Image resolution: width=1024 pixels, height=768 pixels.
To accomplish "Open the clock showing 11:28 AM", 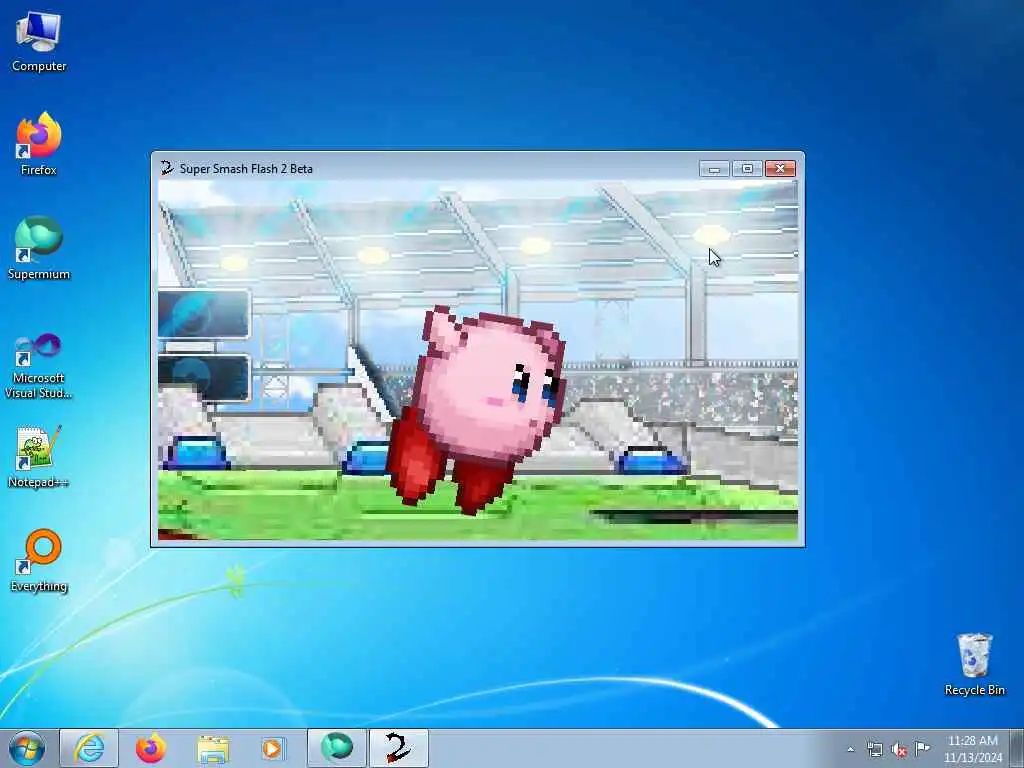I will coord(972,749).
